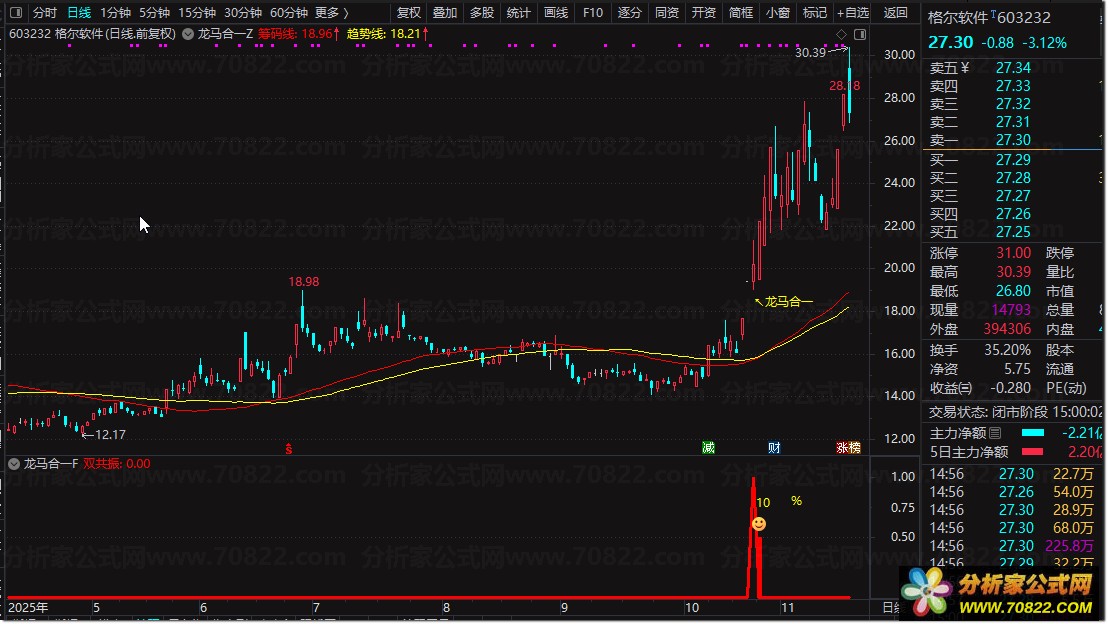Click the diamond icon above chart
The height and width of the screenshot is (624, 1109).
841,35
